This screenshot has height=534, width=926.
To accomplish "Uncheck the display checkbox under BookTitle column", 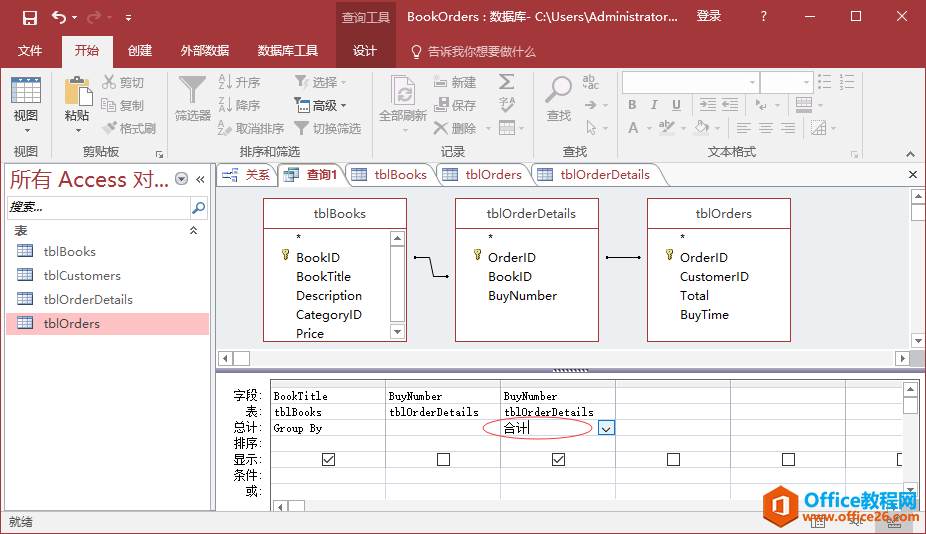I will click(328, 459).
